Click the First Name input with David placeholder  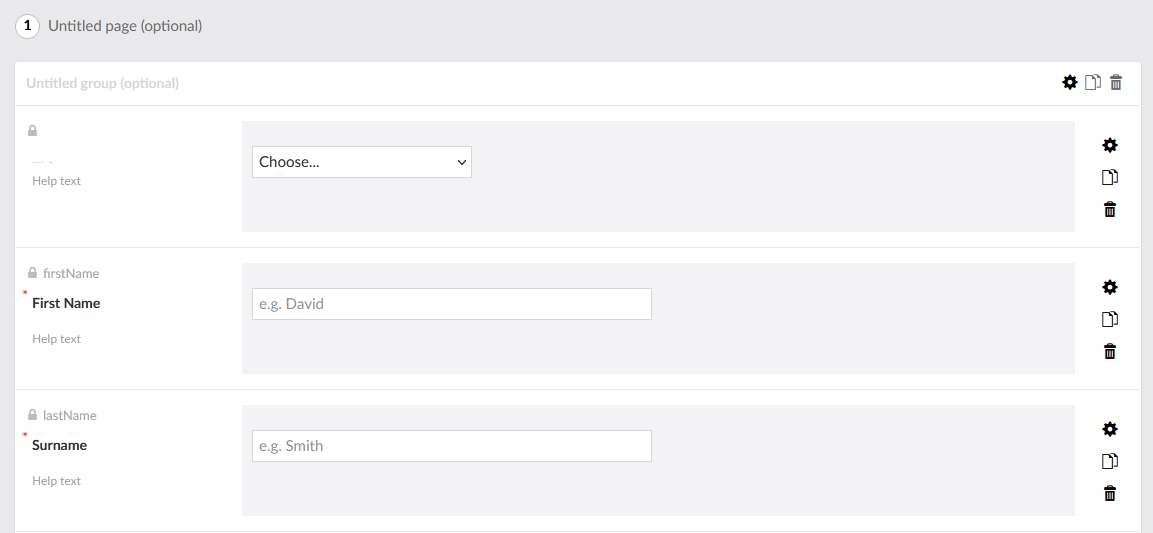pos(451,304)
